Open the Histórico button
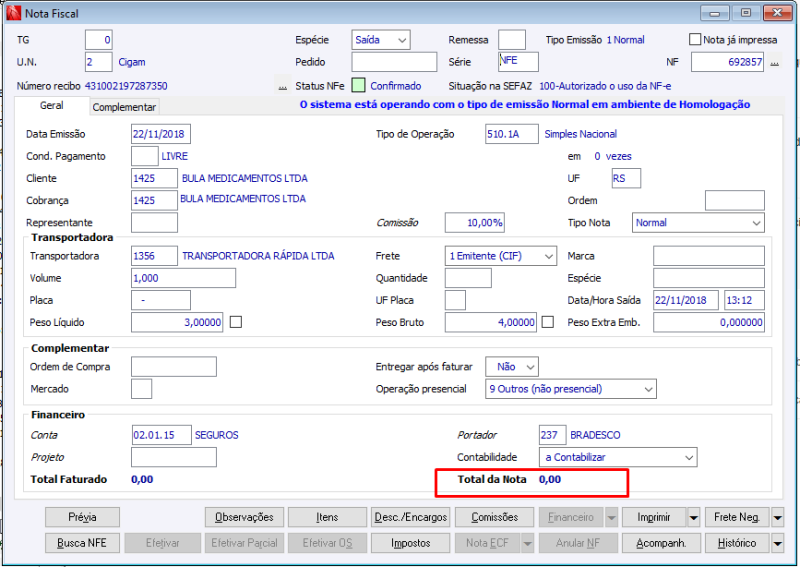Image resolution: width=800 pixels, height=567 pixels. pos(737,544)
